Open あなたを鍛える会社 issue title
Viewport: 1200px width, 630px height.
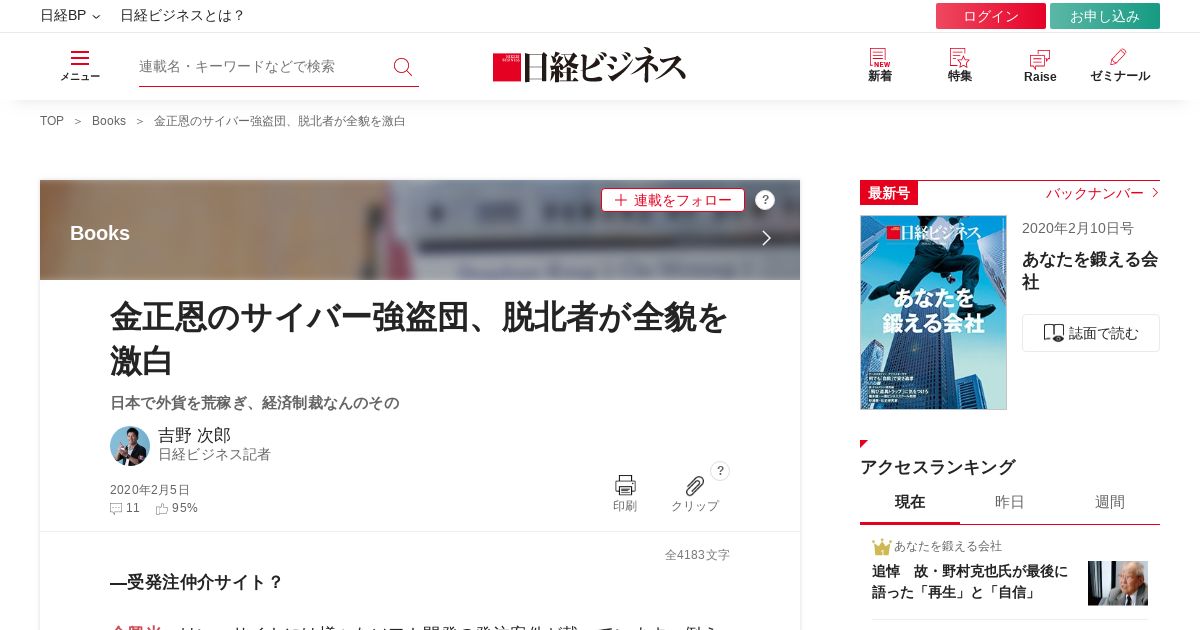(x=1090, y=271)
